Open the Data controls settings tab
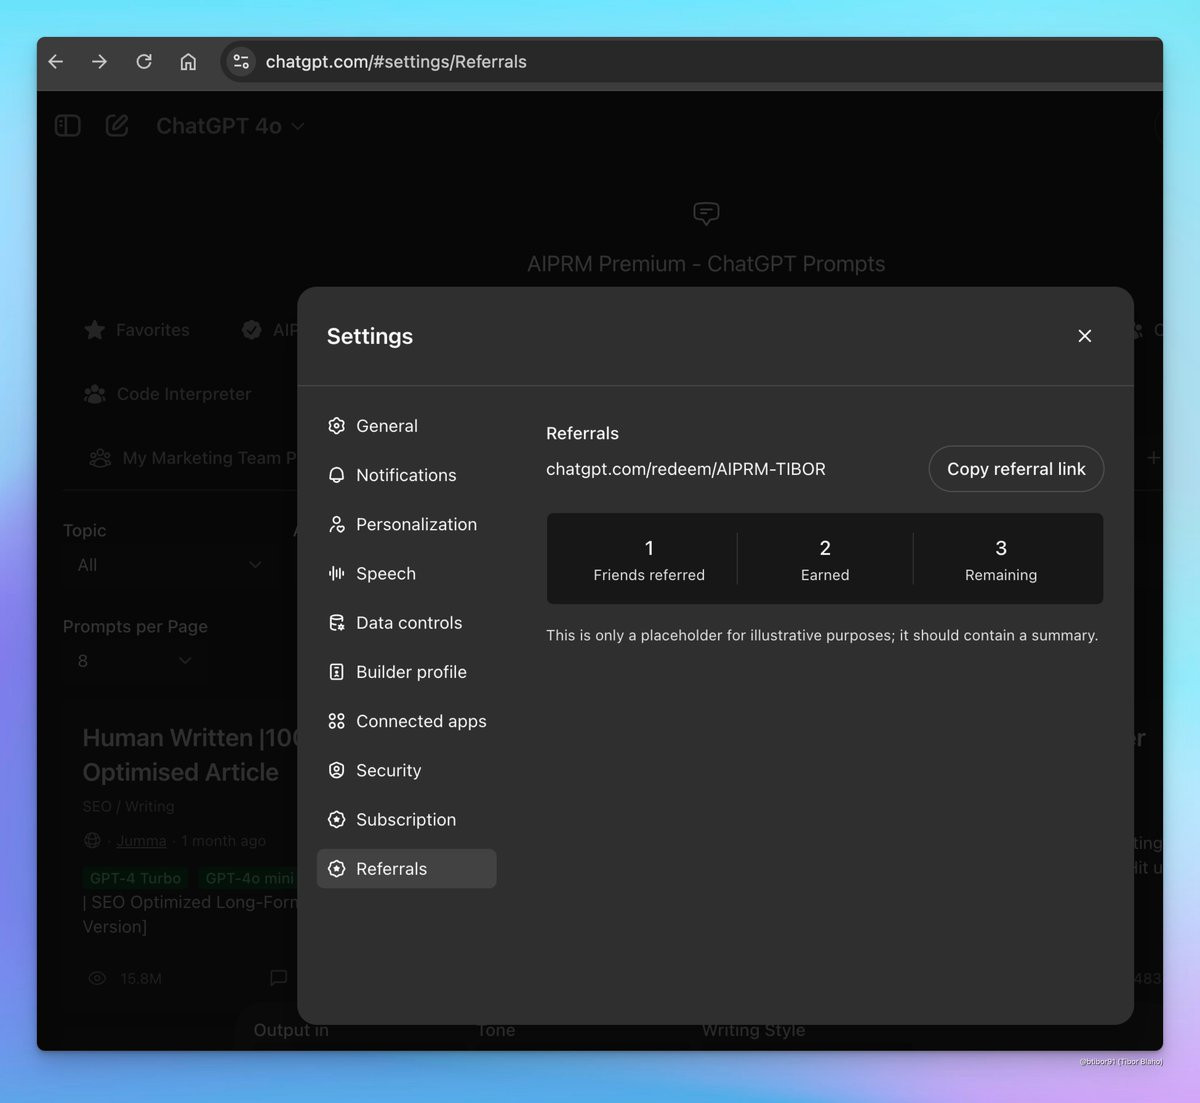1200x1103 pixels. point(407,623)
